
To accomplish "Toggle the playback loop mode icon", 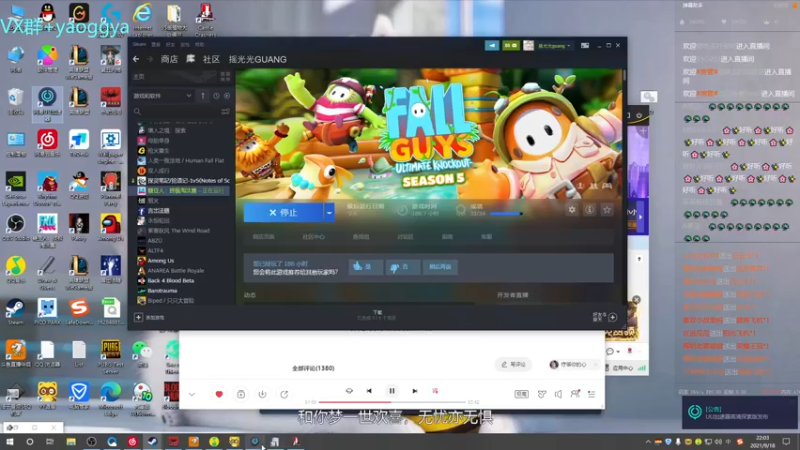I will pyautogui.click(x=349, y=391).
